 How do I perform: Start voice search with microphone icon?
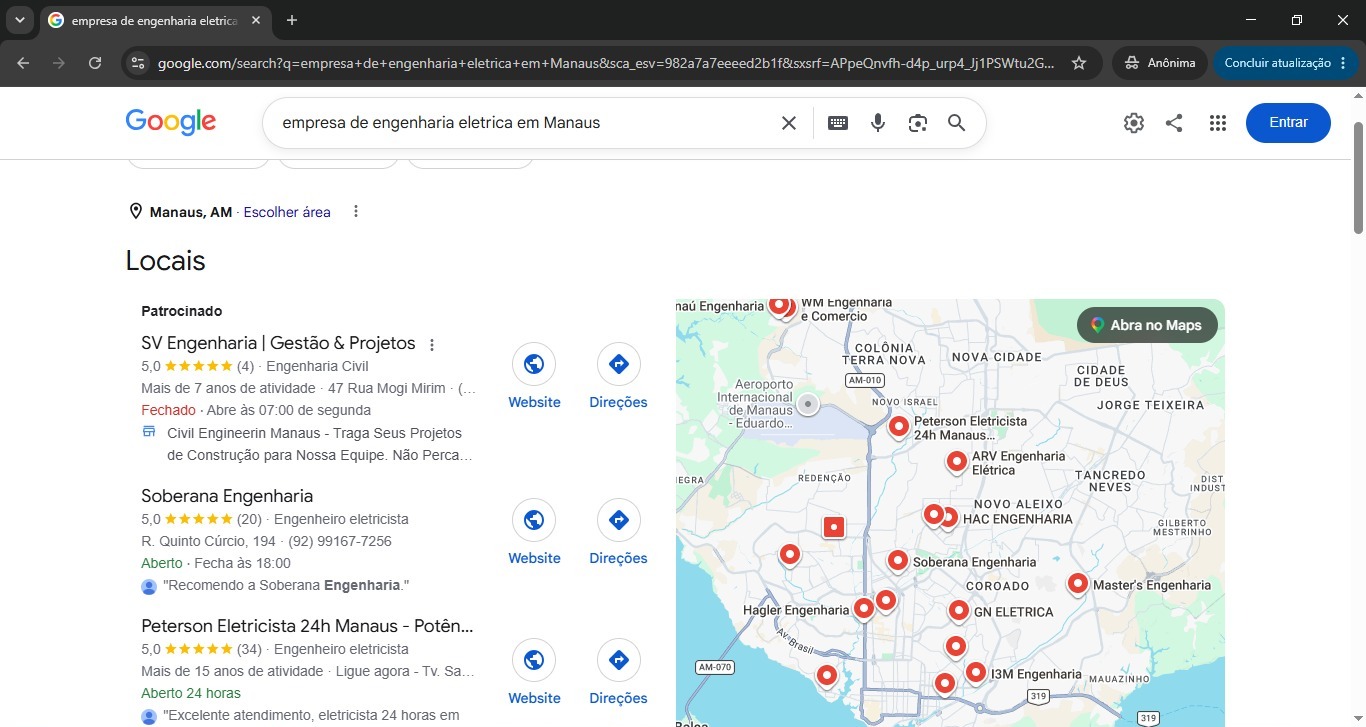878,123
